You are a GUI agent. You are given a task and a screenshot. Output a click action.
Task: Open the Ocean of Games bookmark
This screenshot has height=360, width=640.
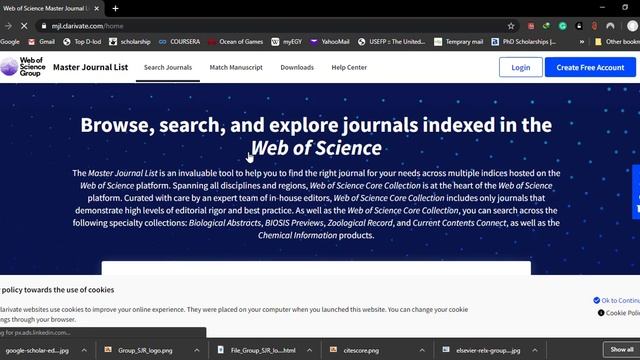236,42
